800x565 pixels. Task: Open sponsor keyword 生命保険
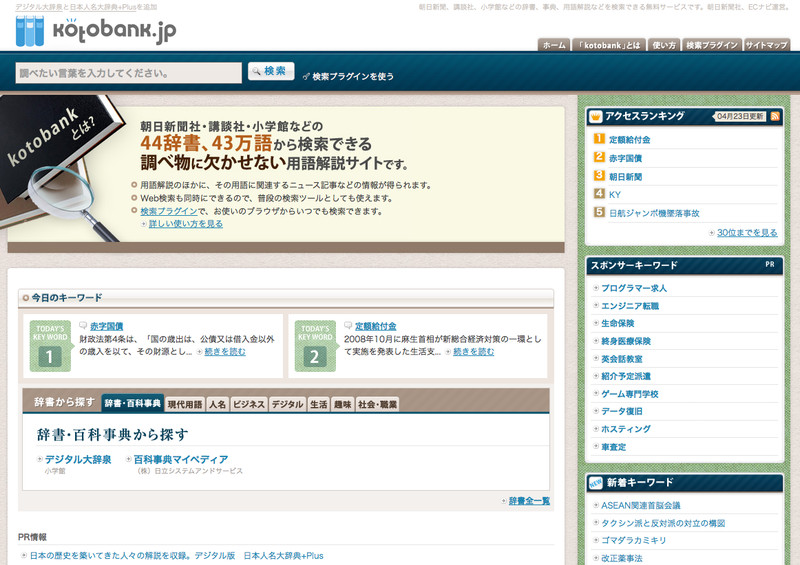[618, 323]
